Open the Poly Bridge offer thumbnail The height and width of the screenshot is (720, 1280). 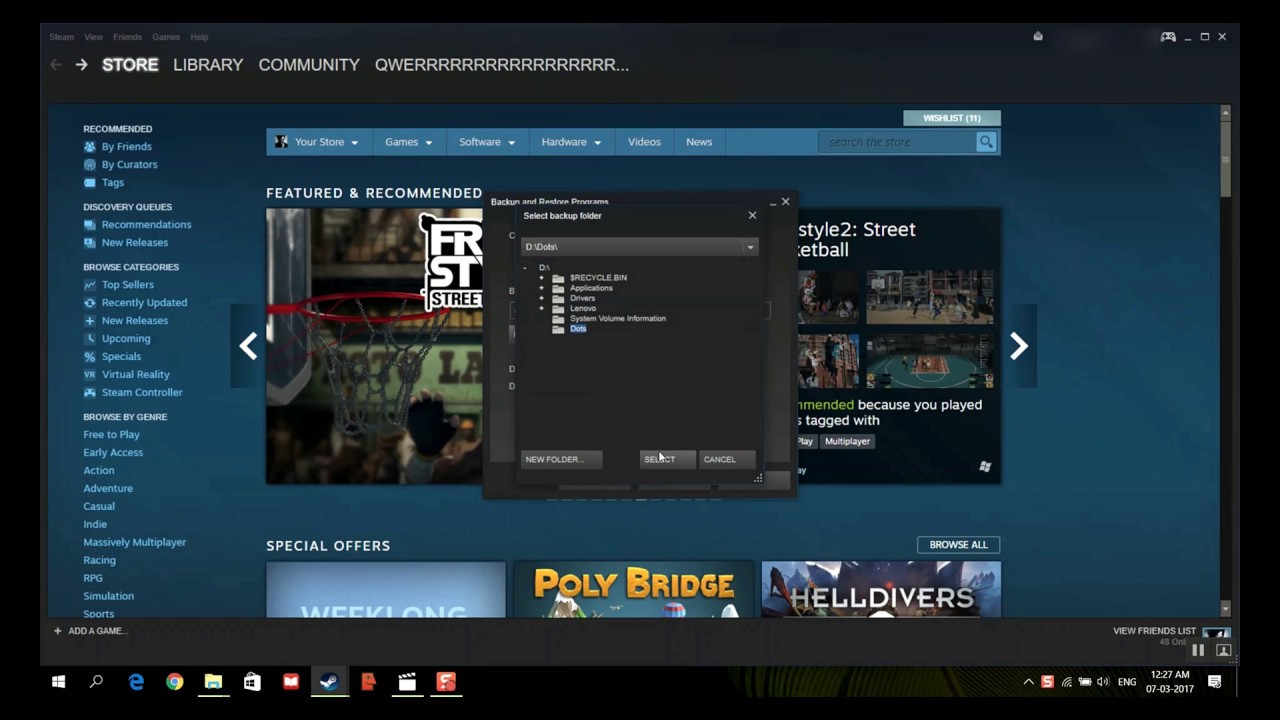click(633, 589)
